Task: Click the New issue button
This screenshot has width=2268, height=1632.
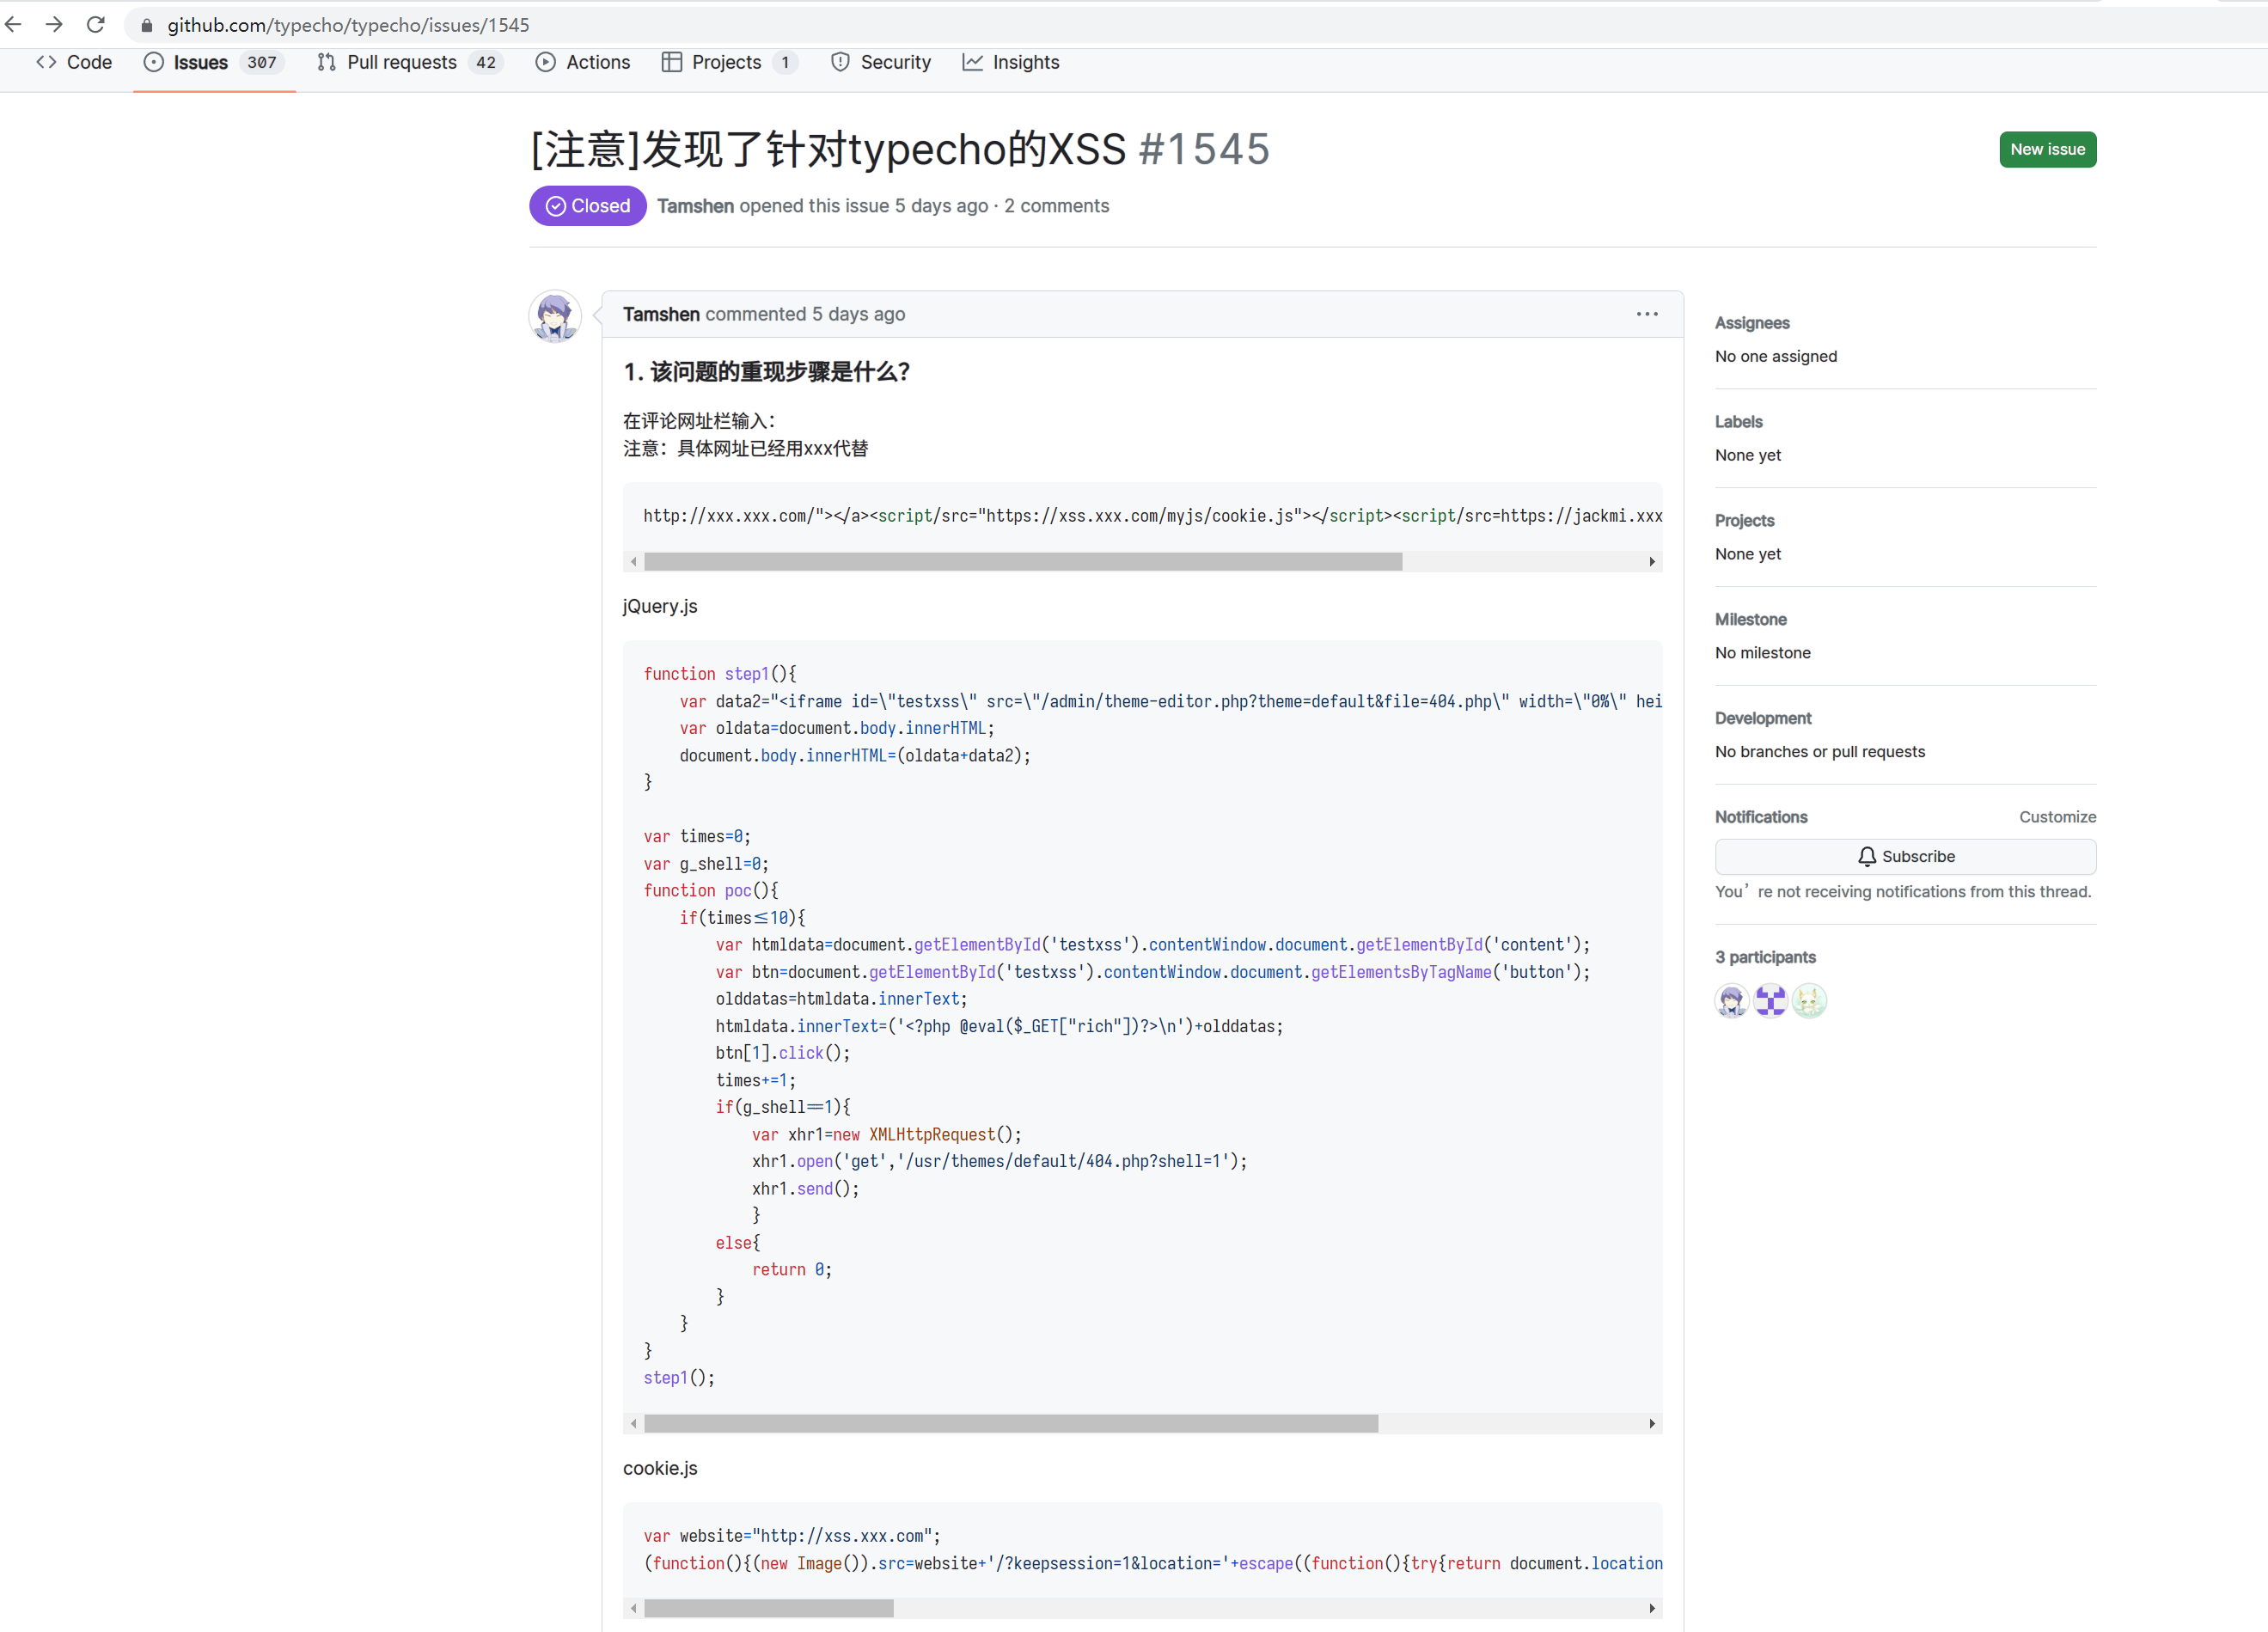Action: [2047, 149]
